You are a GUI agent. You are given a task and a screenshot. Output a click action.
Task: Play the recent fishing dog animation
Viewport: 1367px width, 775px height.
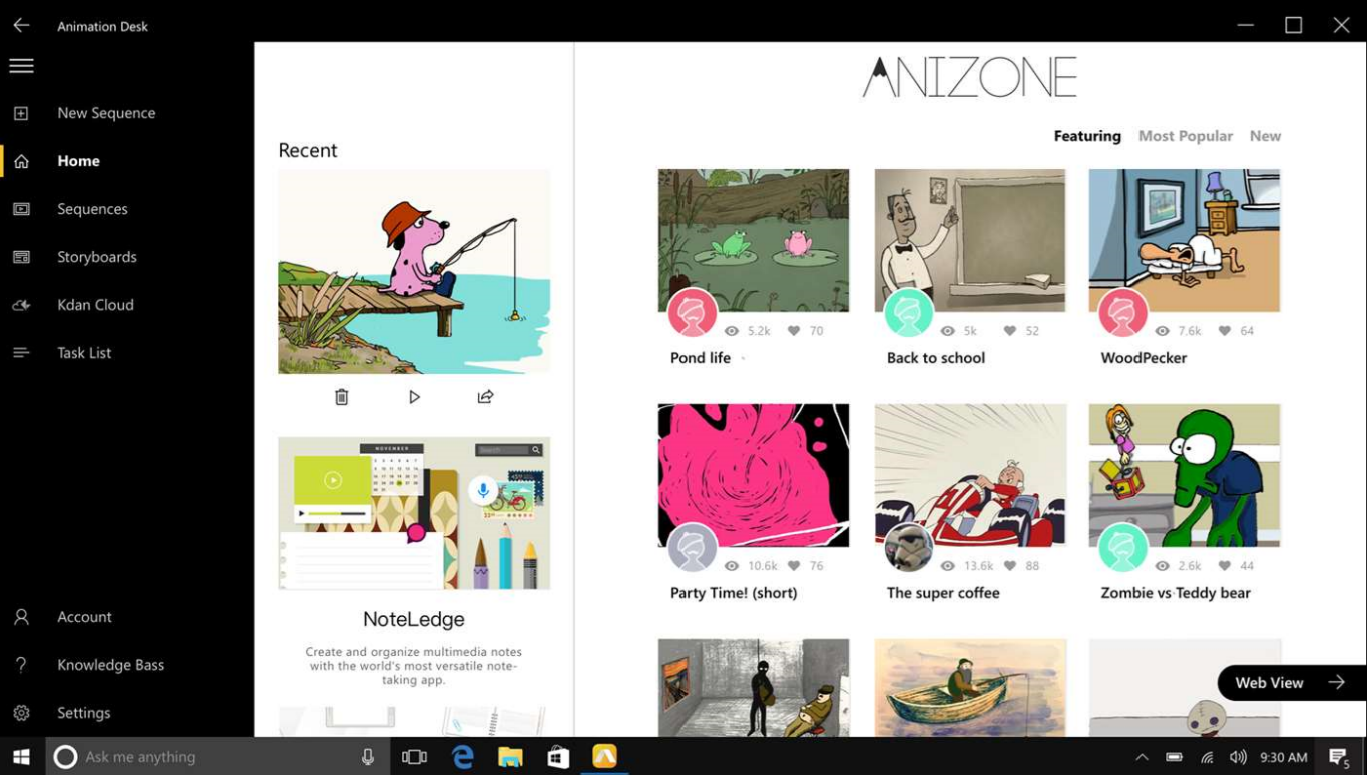point(414,397)
